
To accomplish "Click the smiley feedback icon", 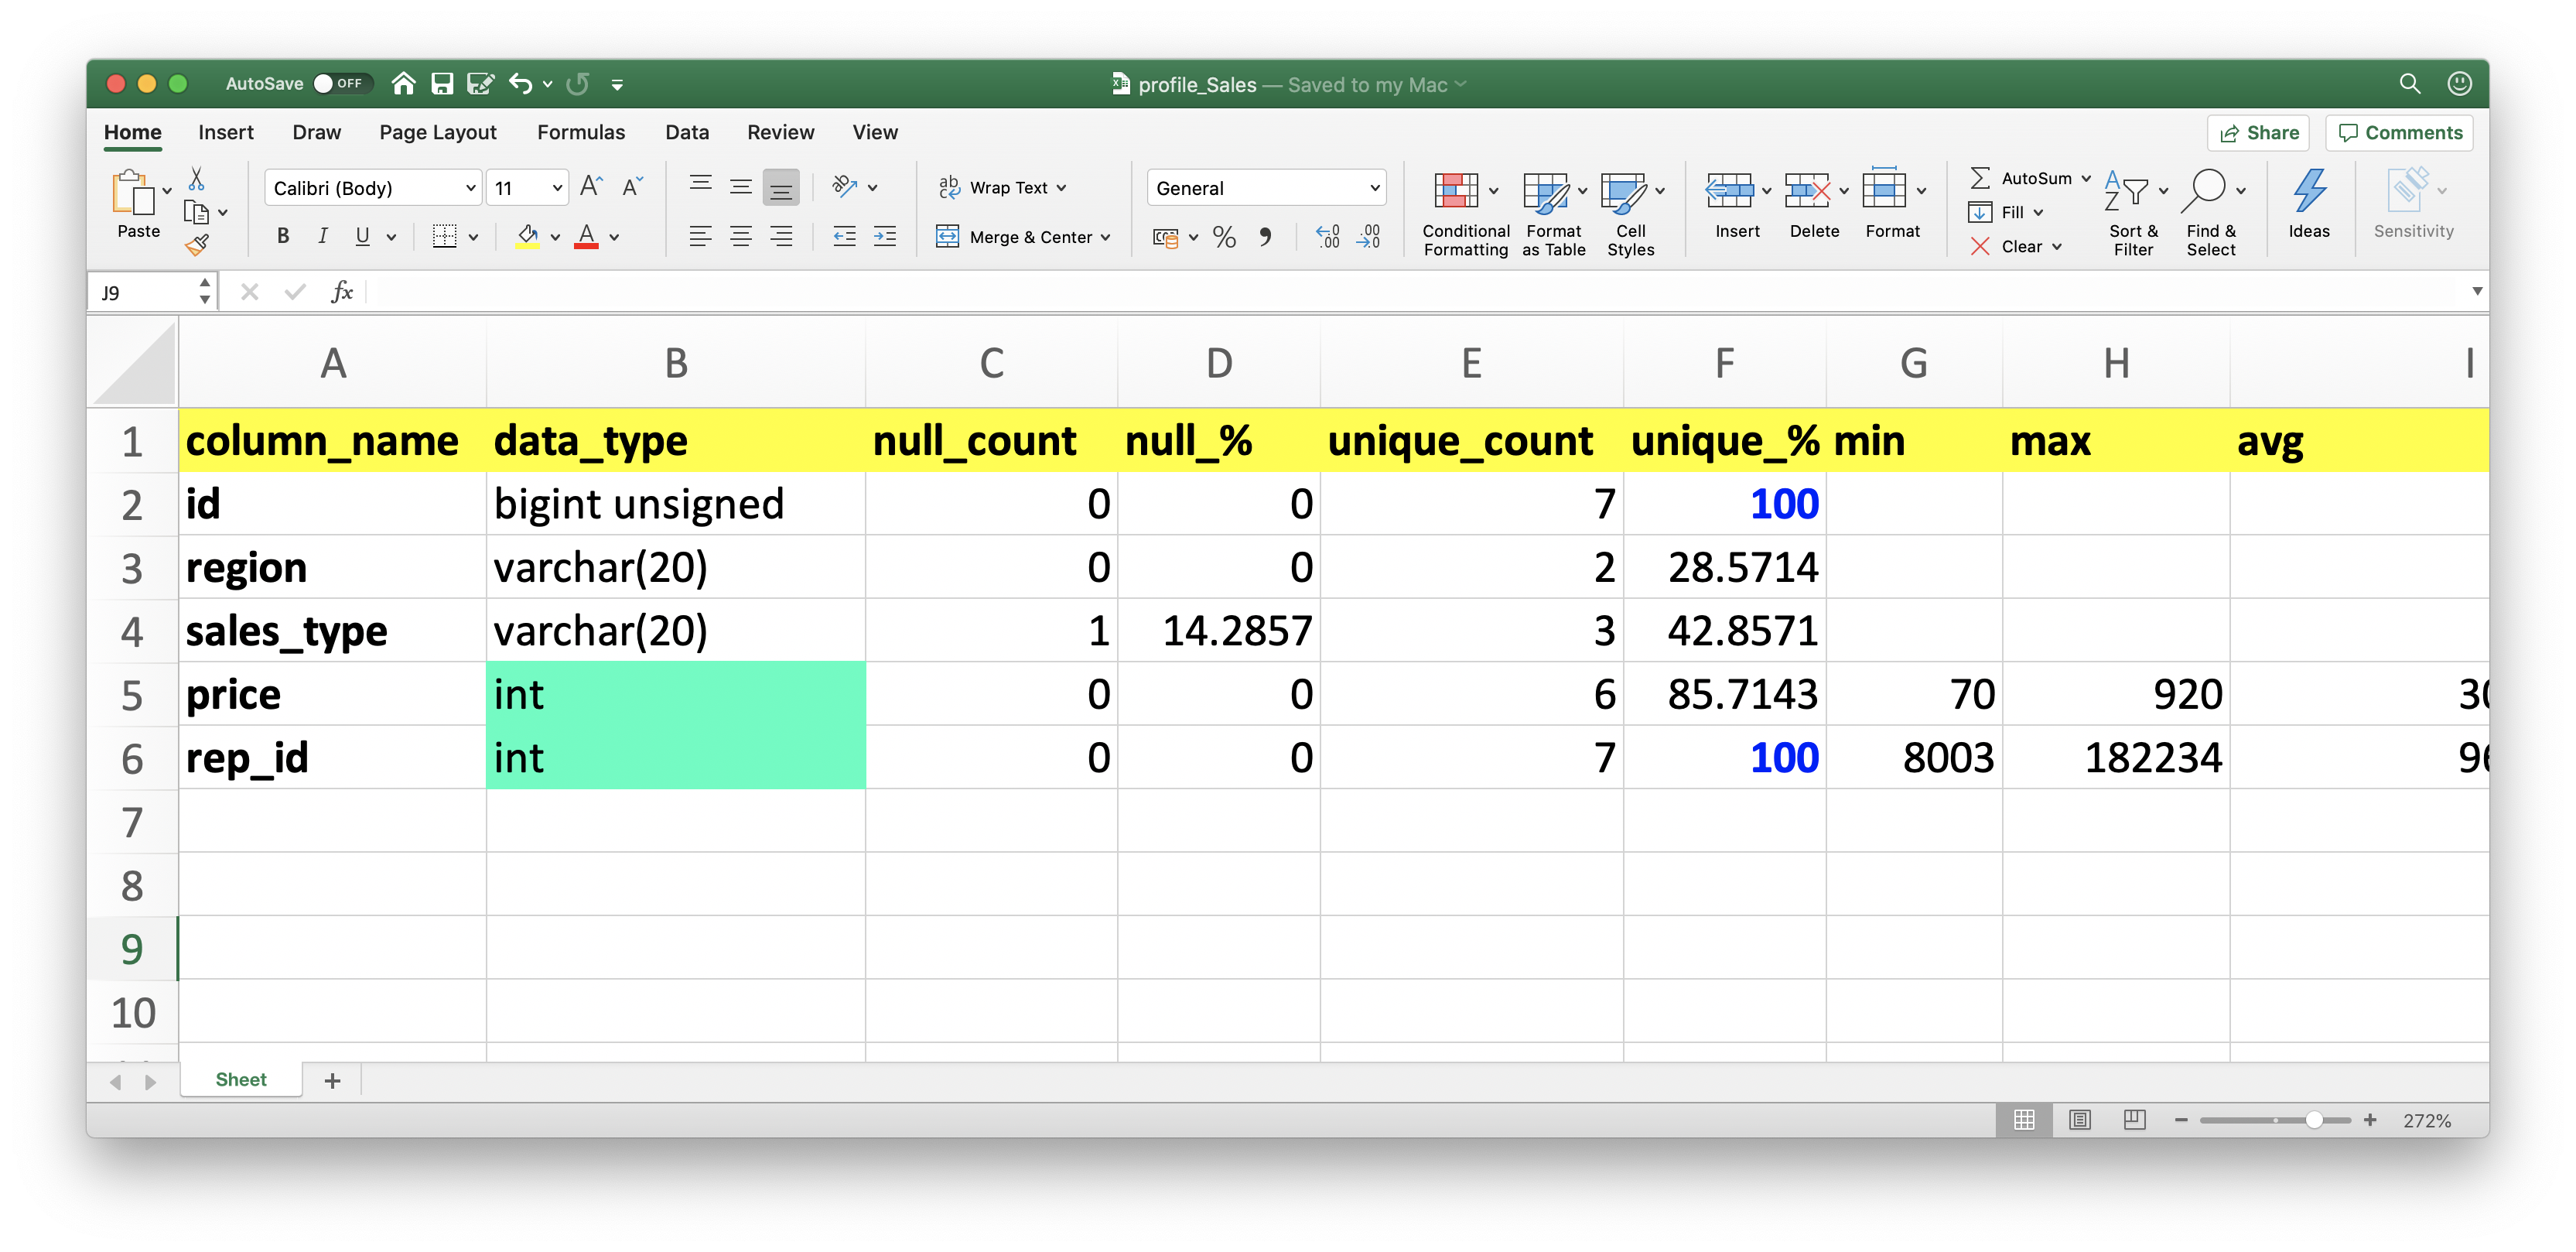I will coord(2460,84).
